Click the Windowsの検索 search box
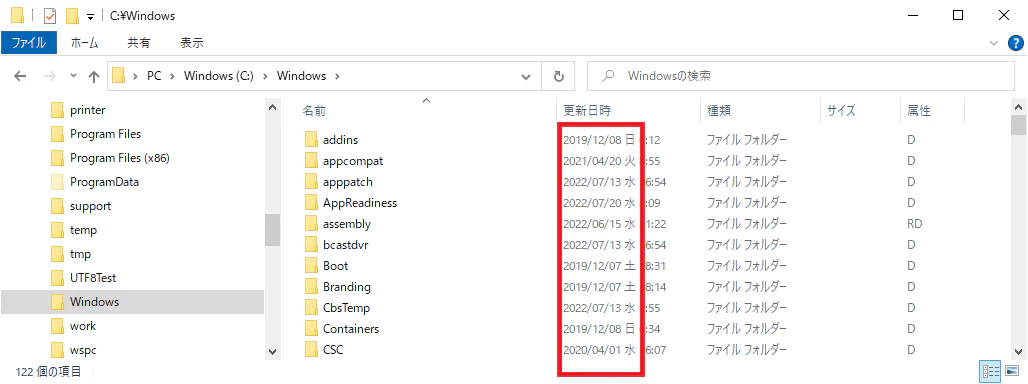Screen dimensions: 1028x384 pos(800,76)
